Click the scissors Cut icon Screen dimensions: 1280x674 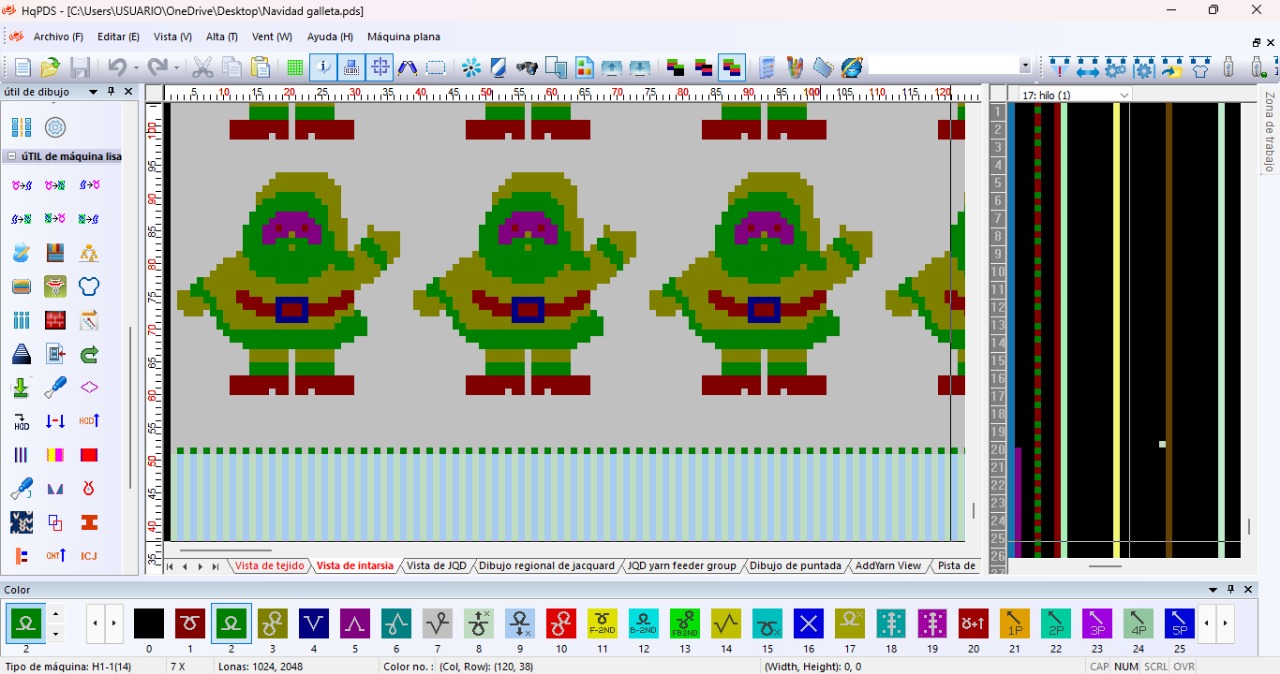[203, 68]
